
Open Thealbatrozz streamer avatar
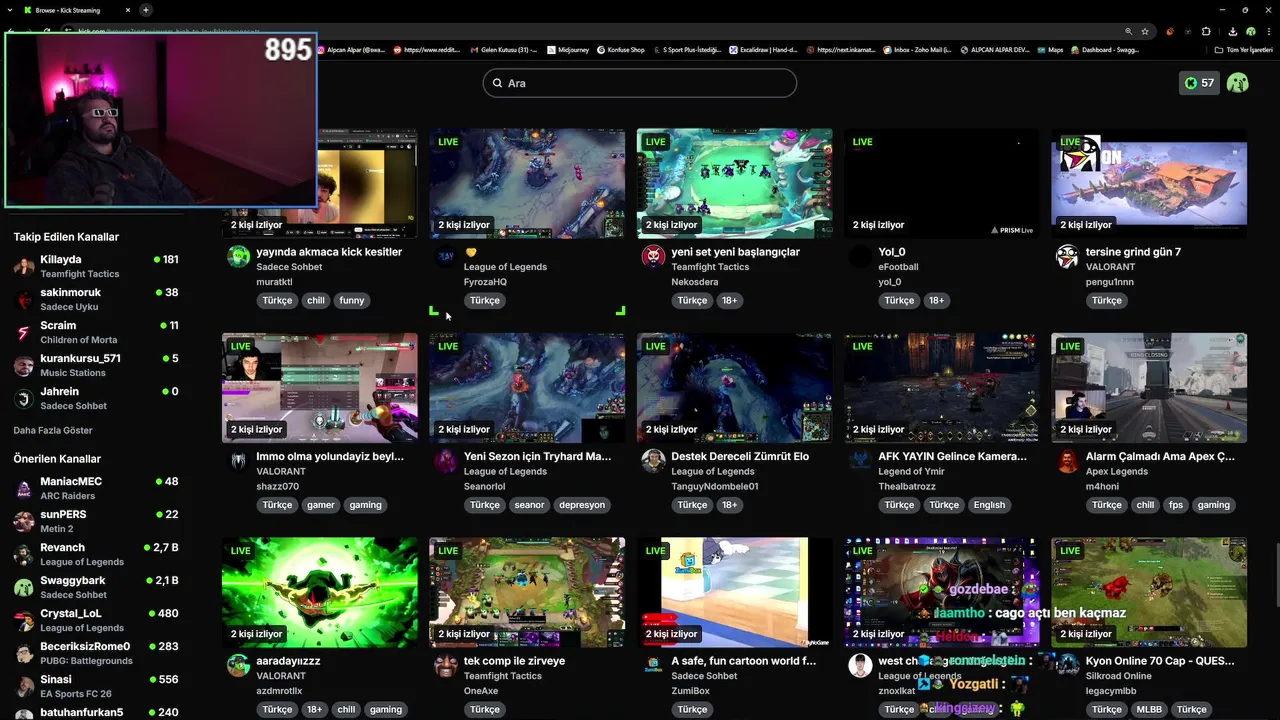point(860,461)
